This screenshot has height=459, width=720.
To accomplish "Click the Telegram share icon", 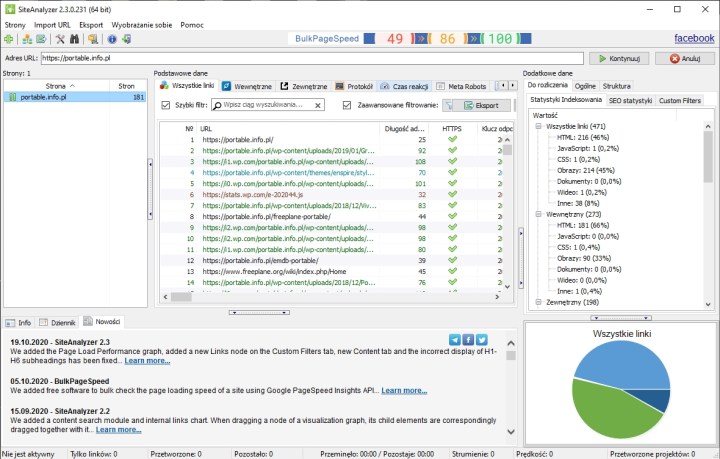I will (x=455, y=340).
